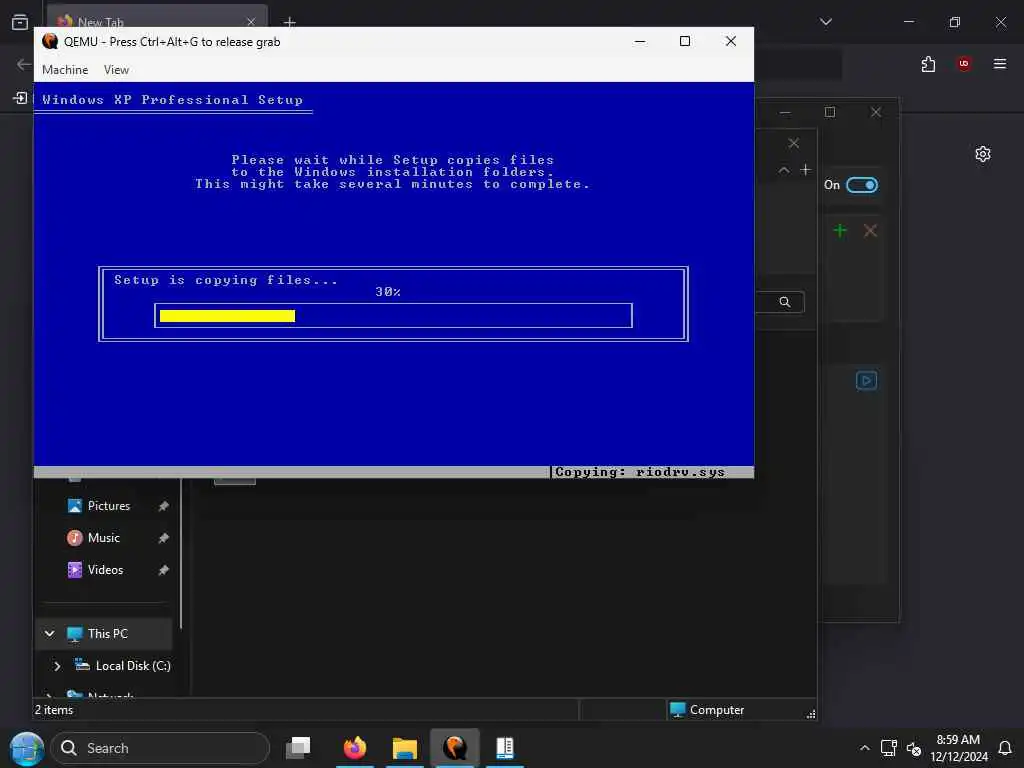Show hidden system tray icons
Screen dimensions: 1024x768
pyautogui.click(x=864, y=748)
